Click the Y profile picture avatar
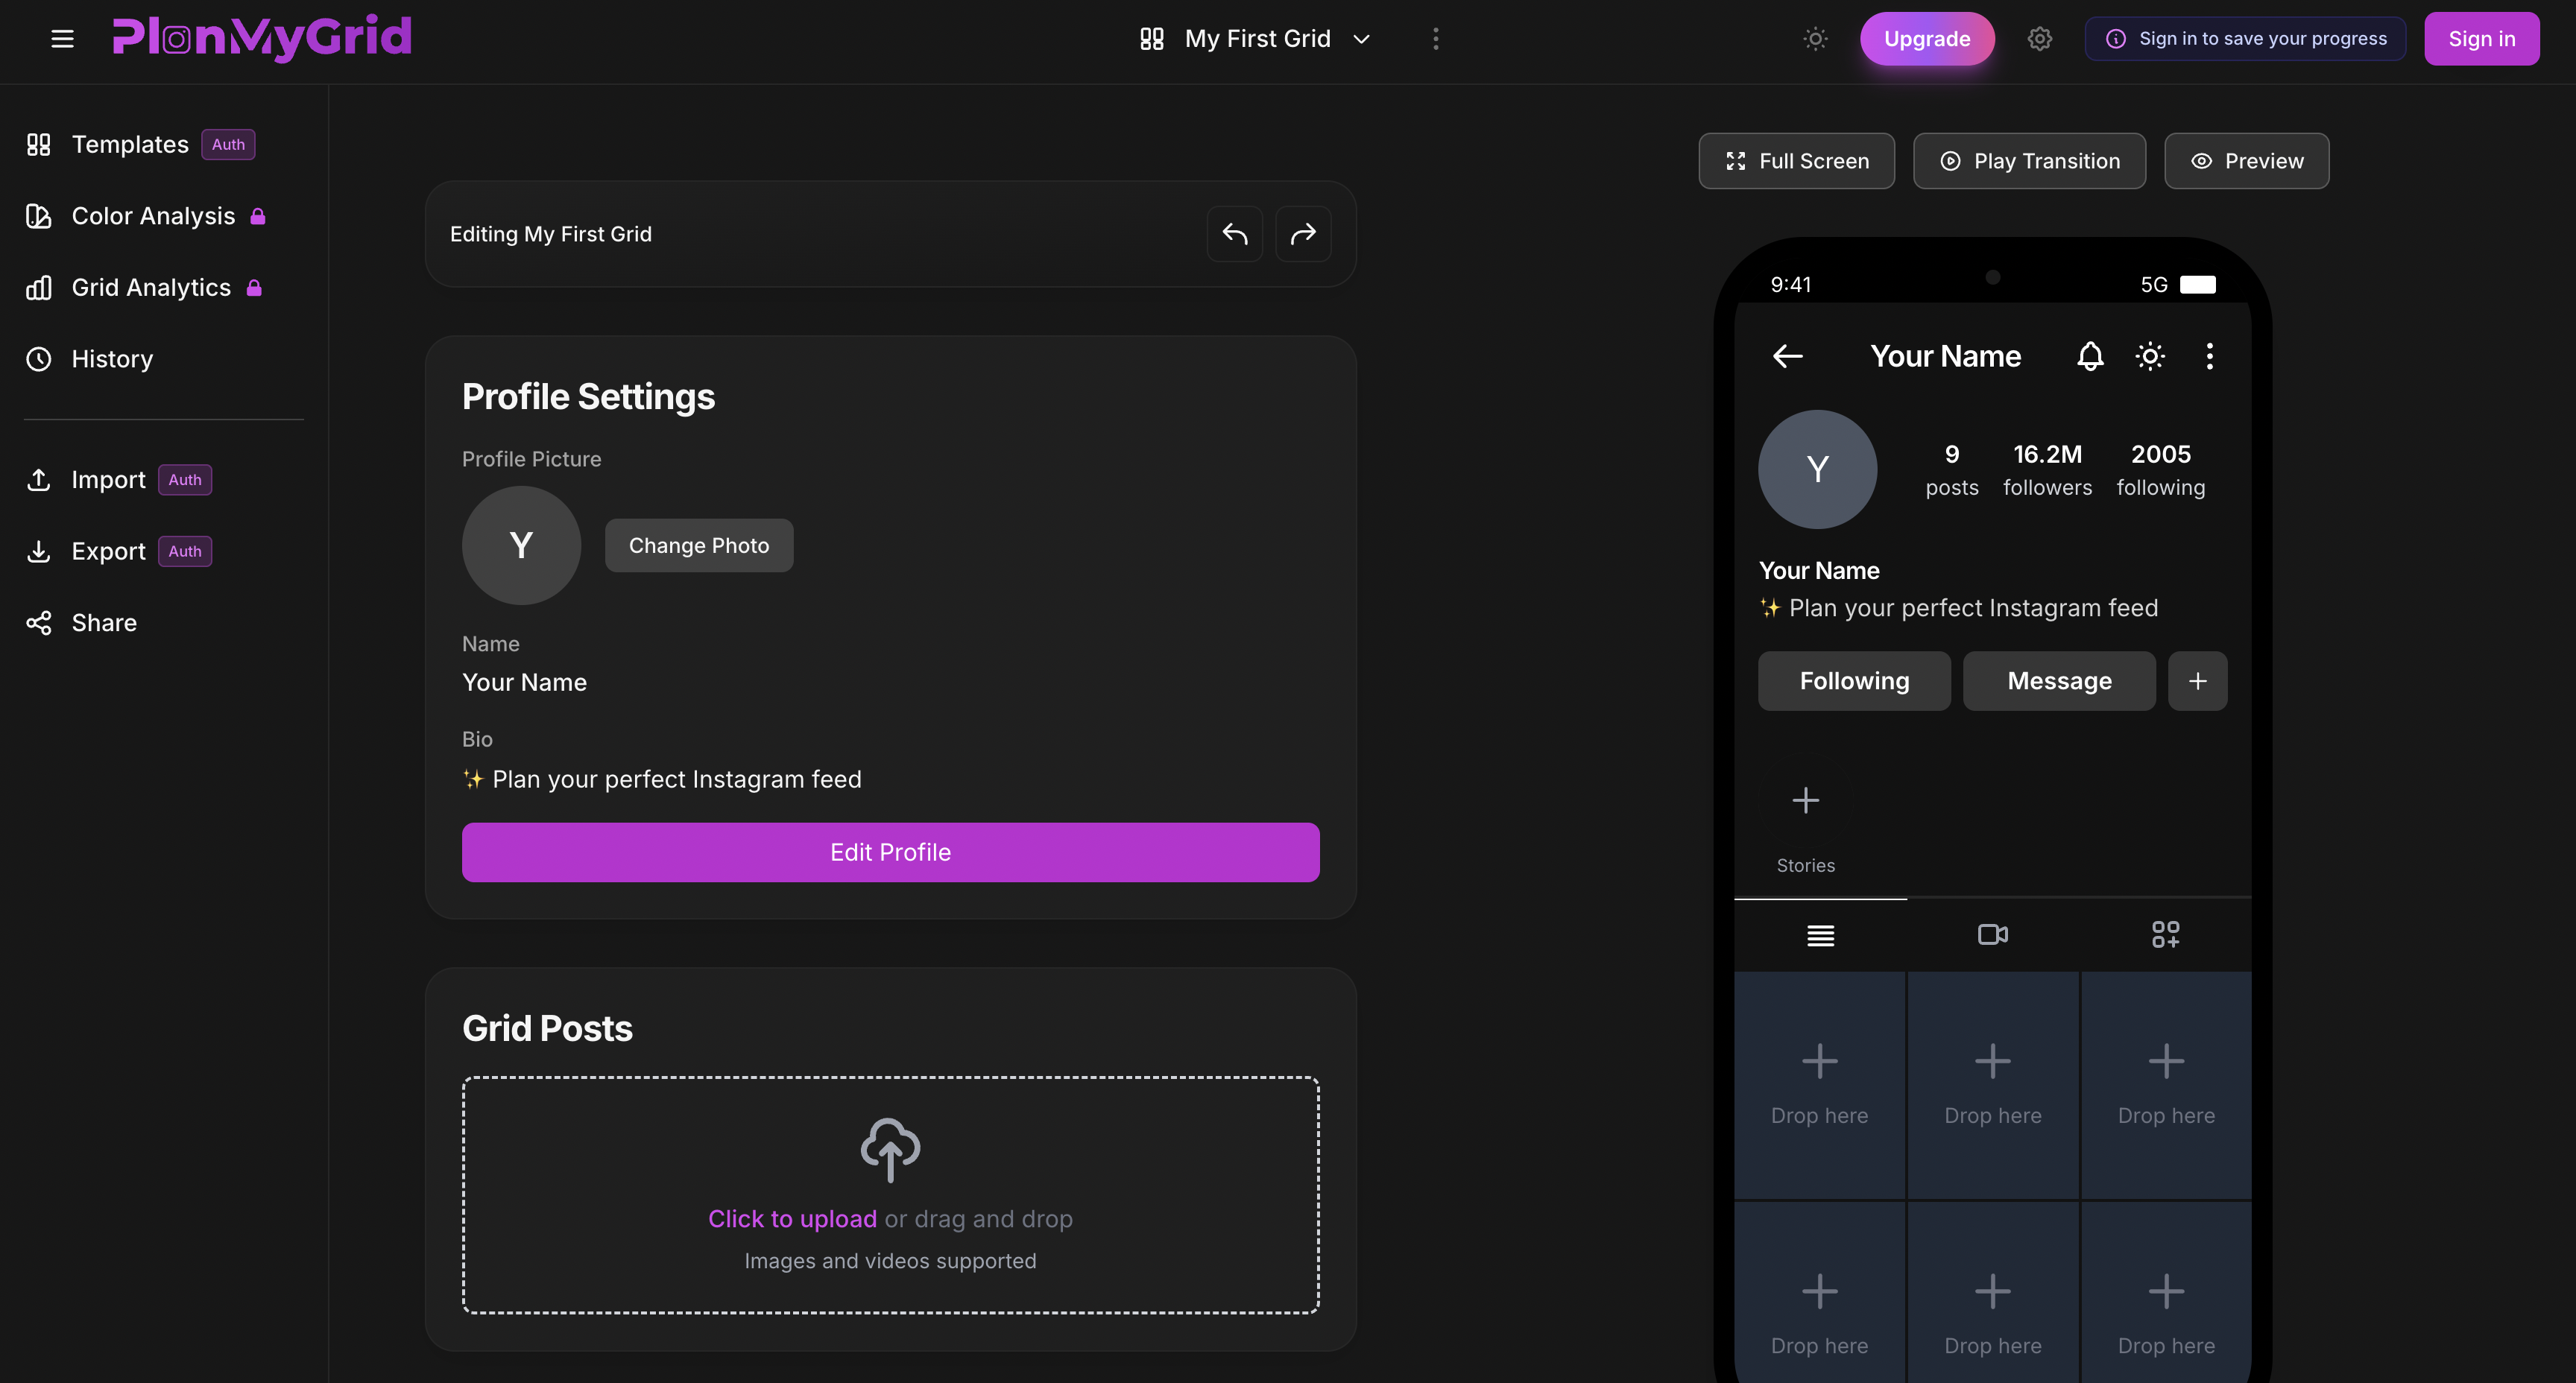 pos(521,545)
